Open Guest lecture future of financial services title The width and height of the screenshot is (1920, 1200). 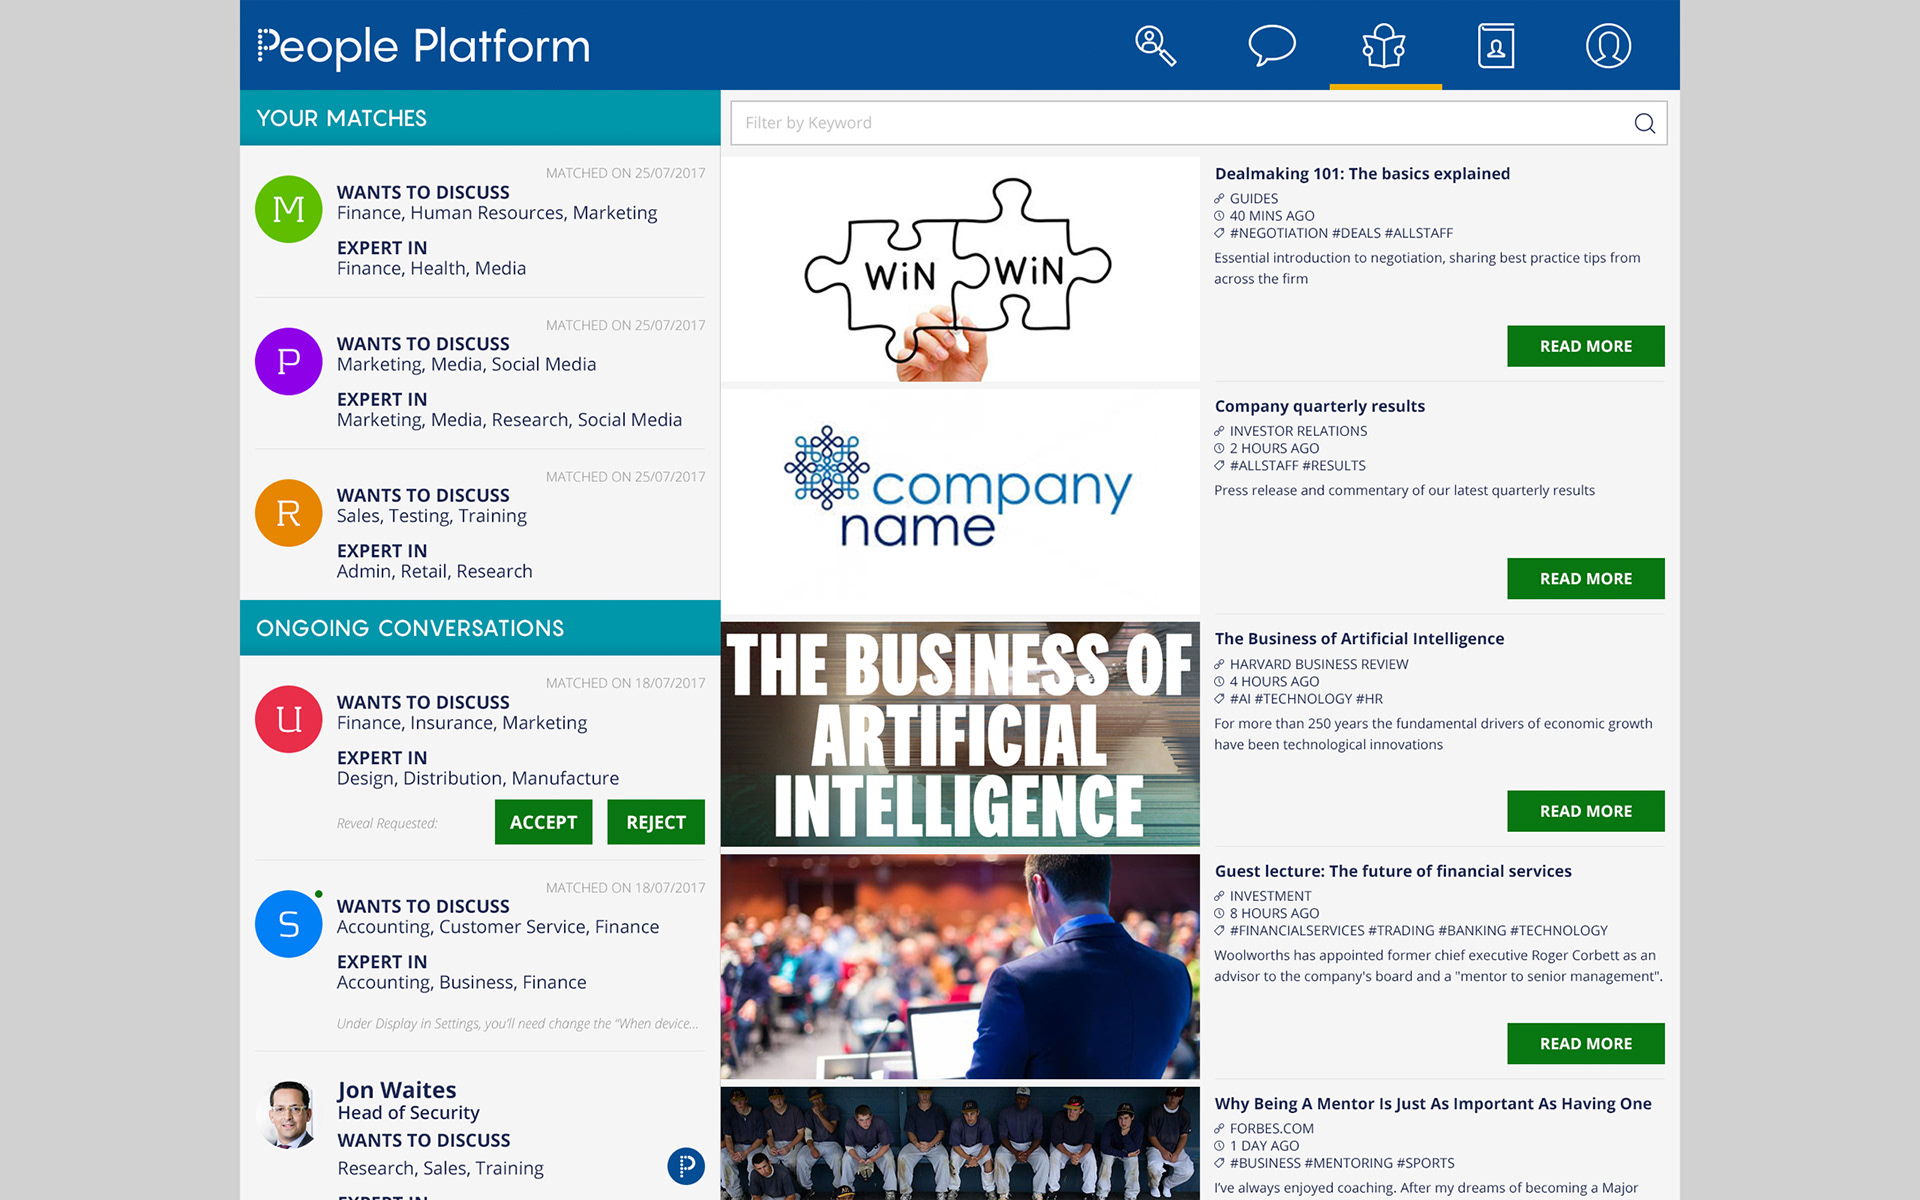[1393, 871]
